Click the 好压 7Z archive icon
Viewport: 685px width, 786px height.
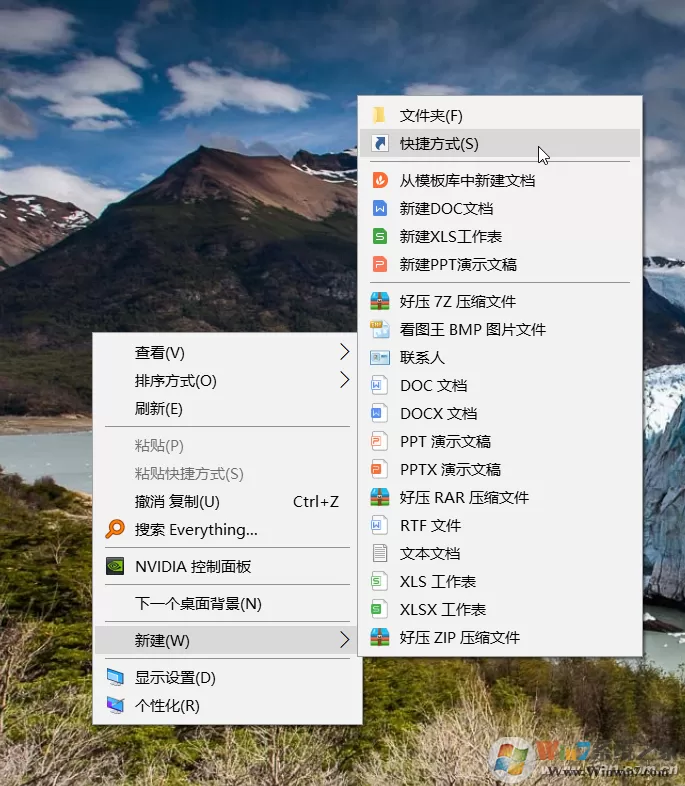coord(379,301)
